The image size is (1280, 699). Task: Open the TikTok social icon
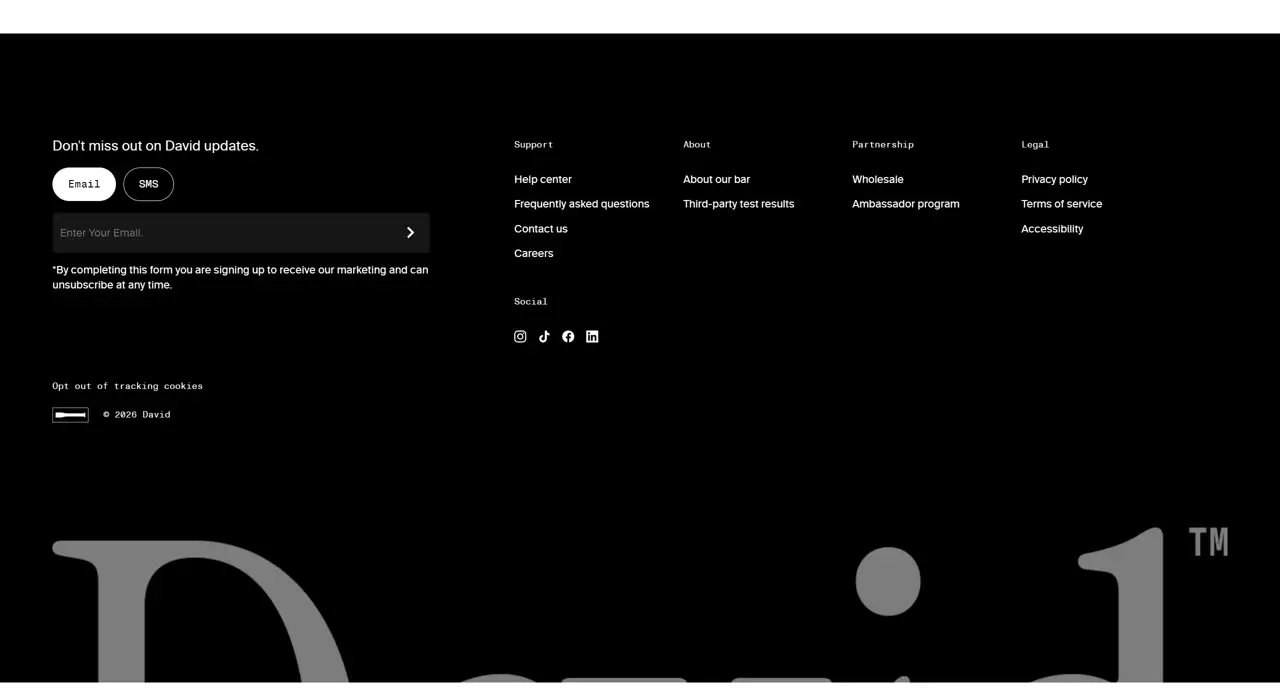click(544, 337)
